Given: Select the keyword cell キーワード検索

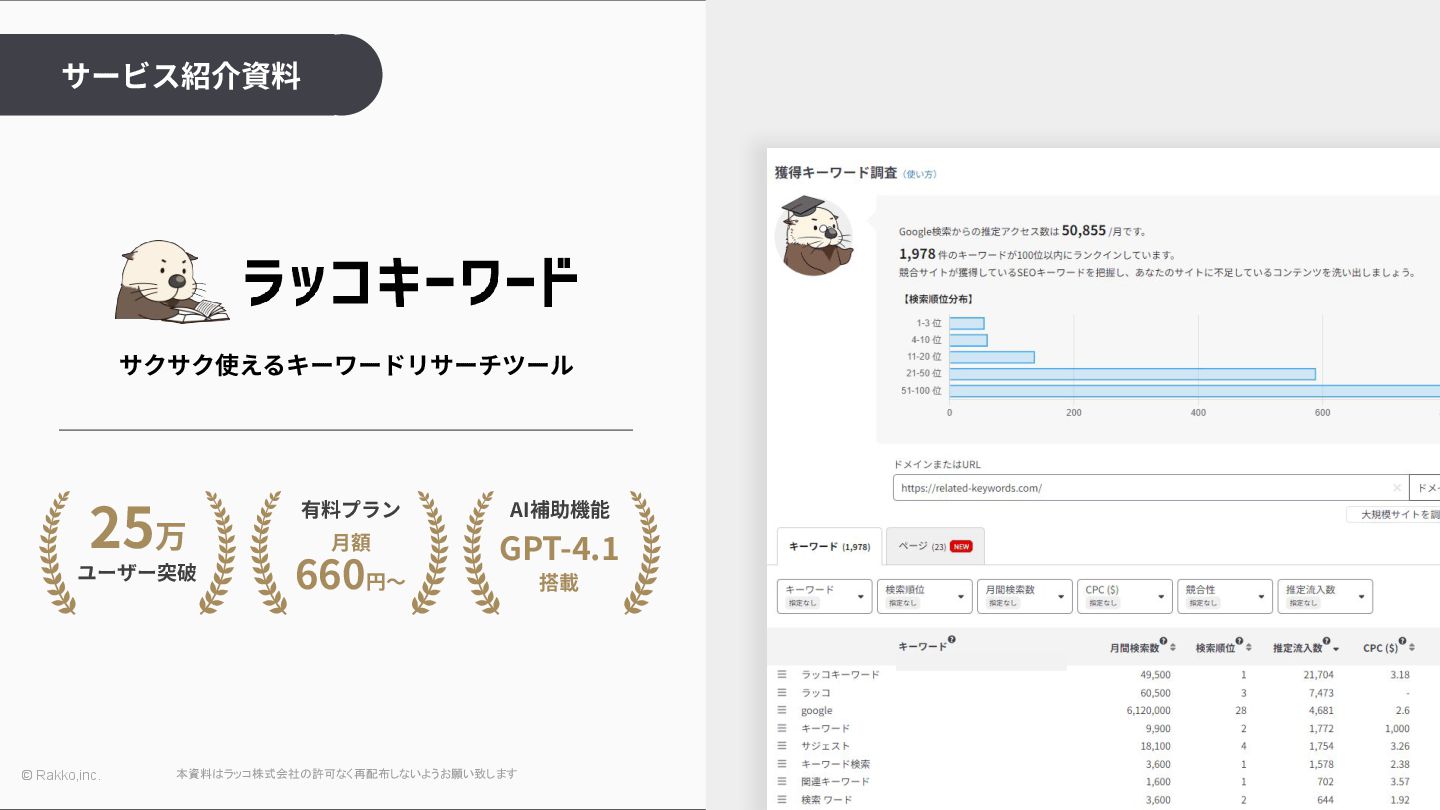Looking at the screenshot, I should coord(835,764).
